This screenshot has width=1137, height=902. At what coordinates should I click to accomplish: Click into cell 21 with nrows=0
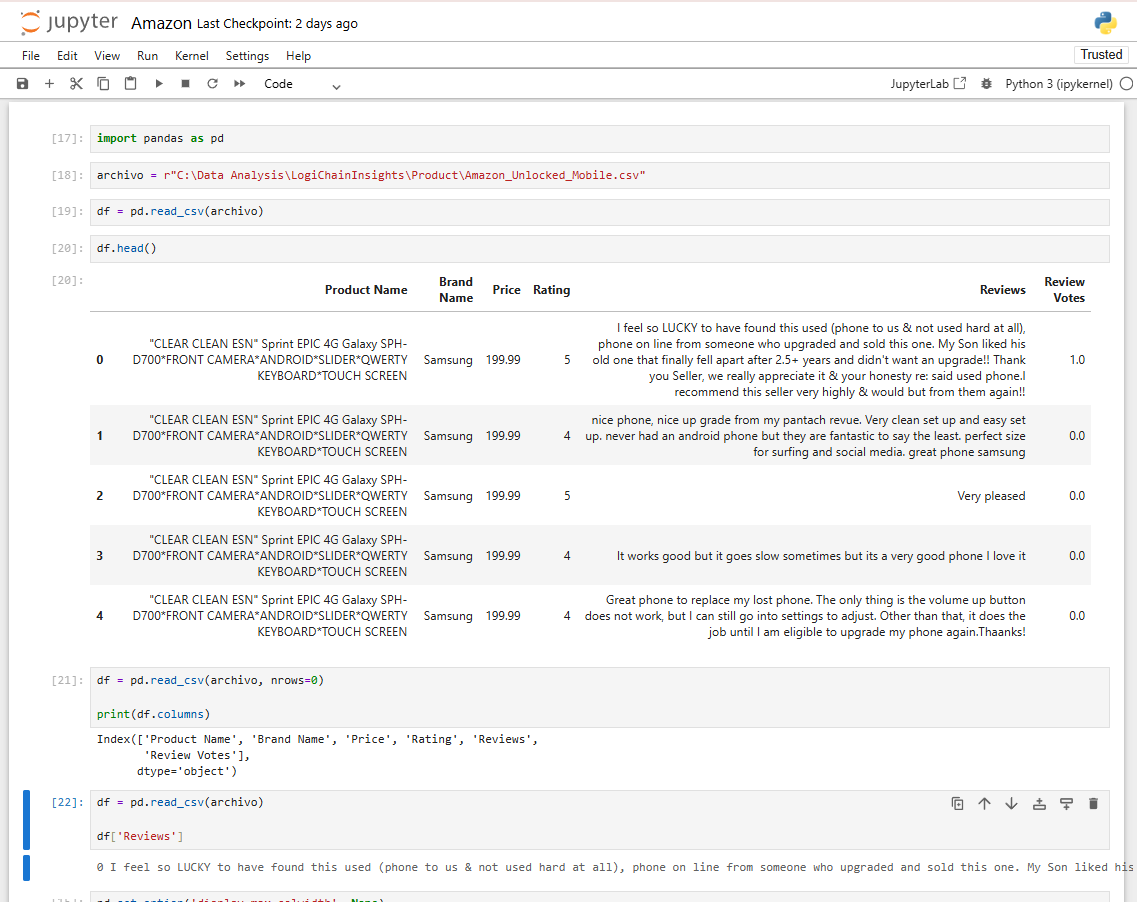coord(600,697)
